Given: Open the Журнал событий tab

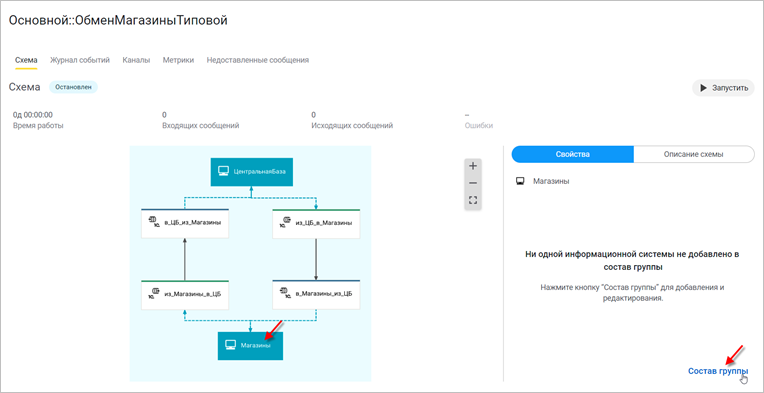Looking at the screenshot, I should (x=80, y=60).
